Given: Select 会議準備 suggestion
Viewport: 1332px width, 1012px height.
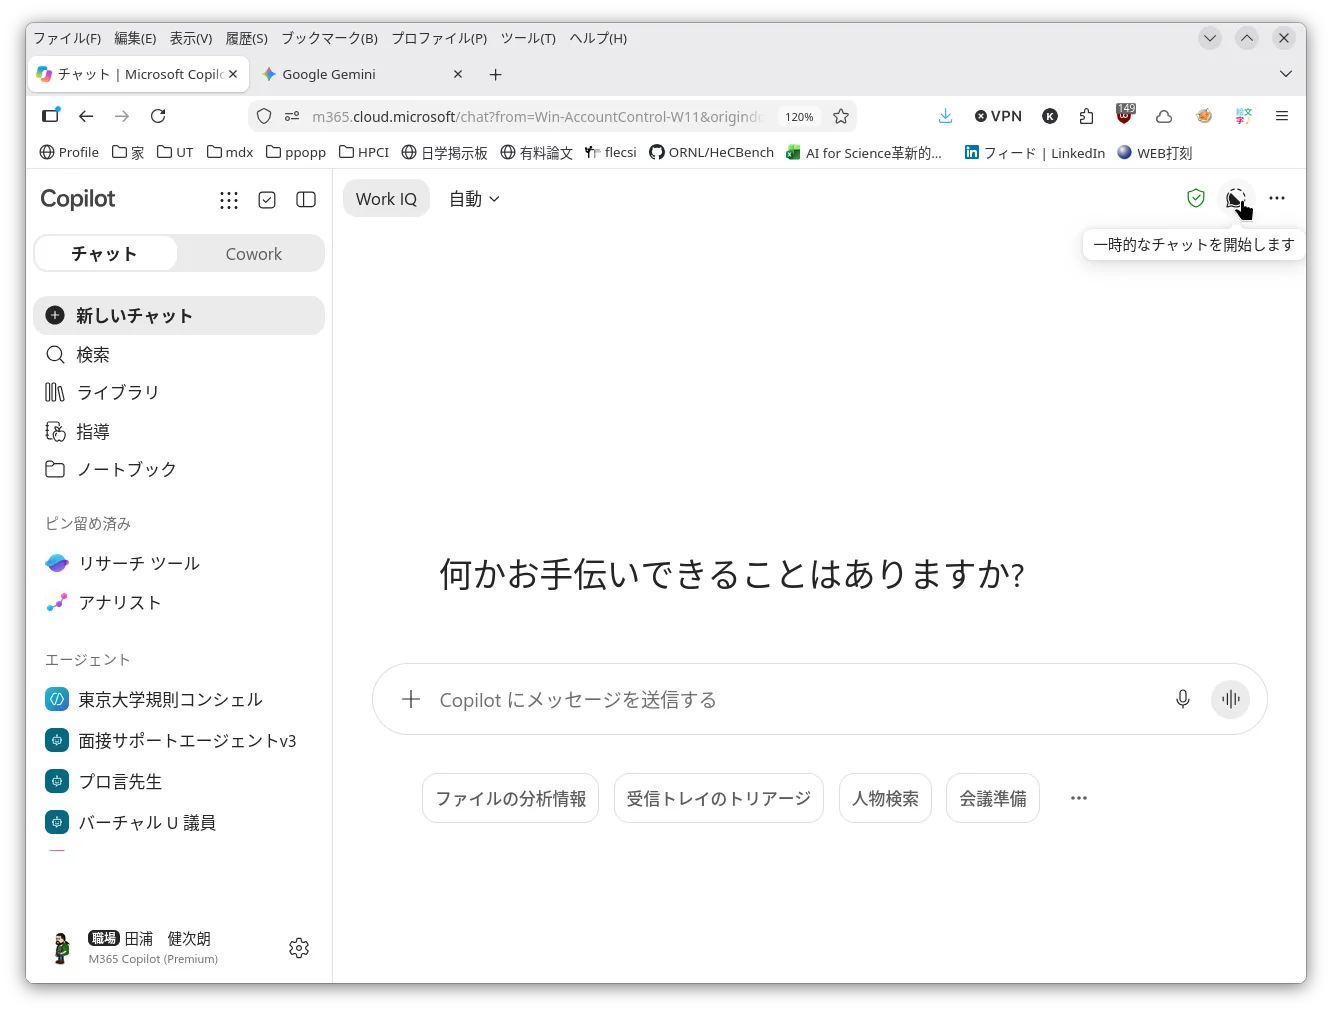Looking at the screenshot, I should 992,798.
